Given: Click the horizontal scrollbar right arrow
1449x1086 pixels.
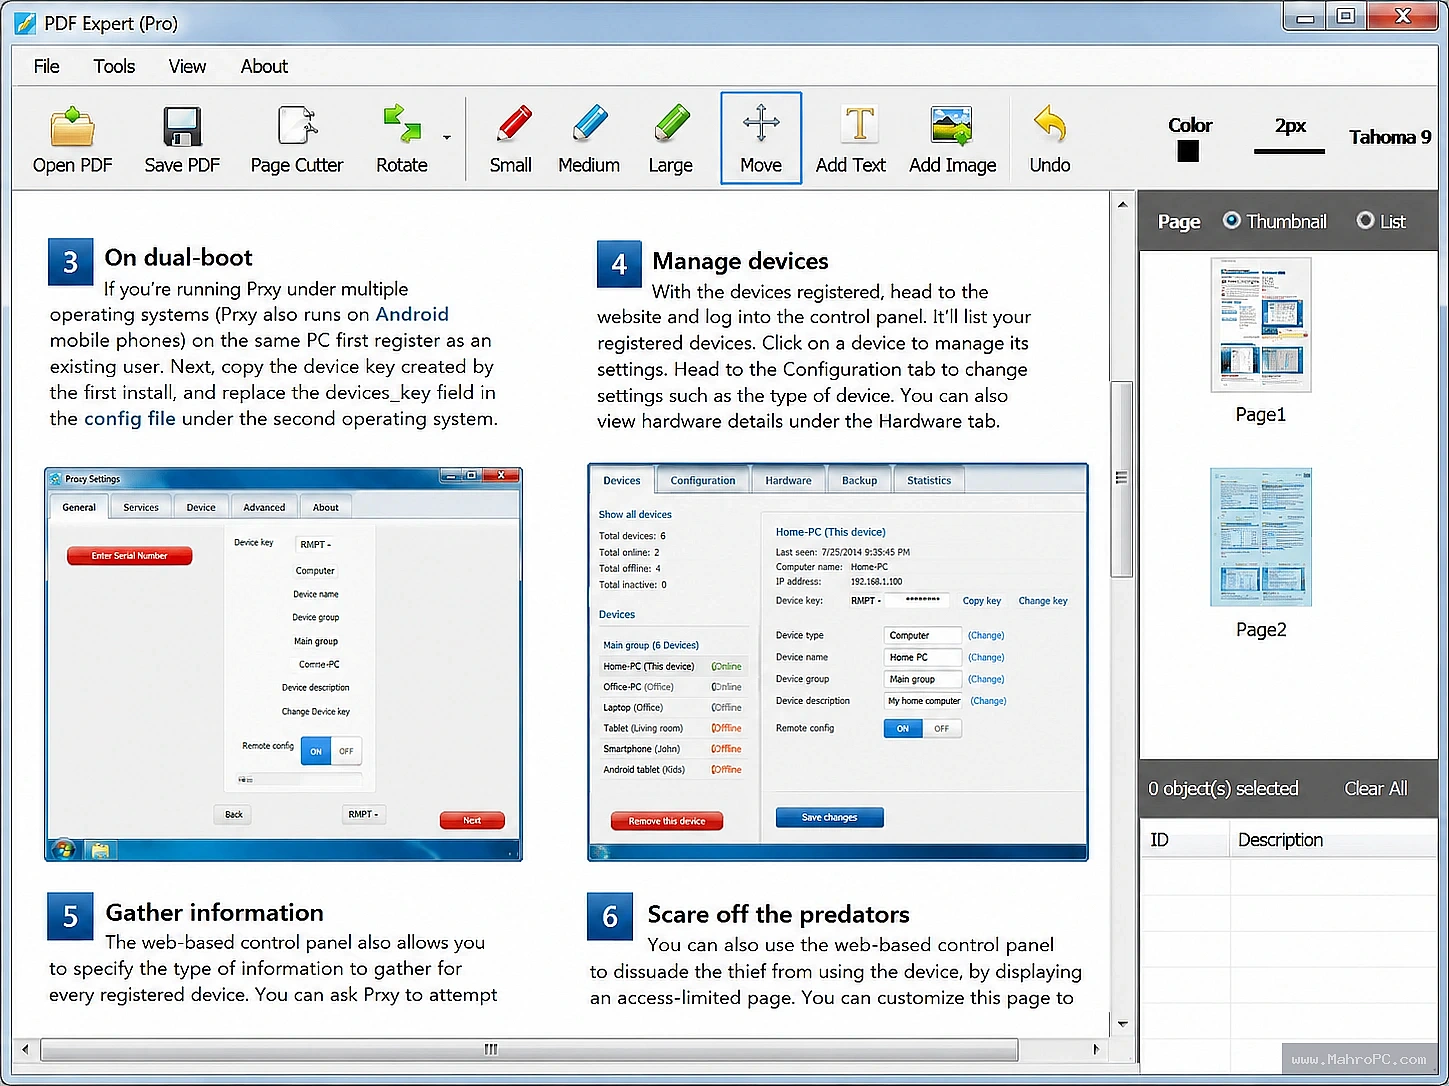Looking at the screenshot, I should point(1096,1049).
